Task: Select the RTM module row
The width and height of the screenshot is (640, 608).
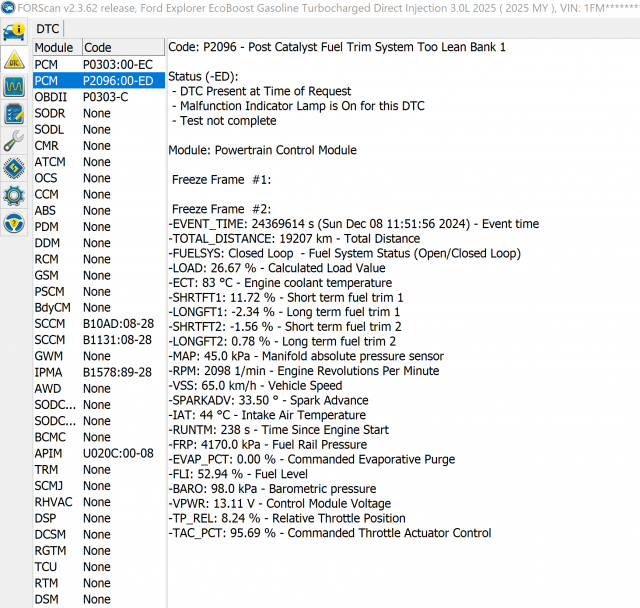Action: (x=99, y=583)
